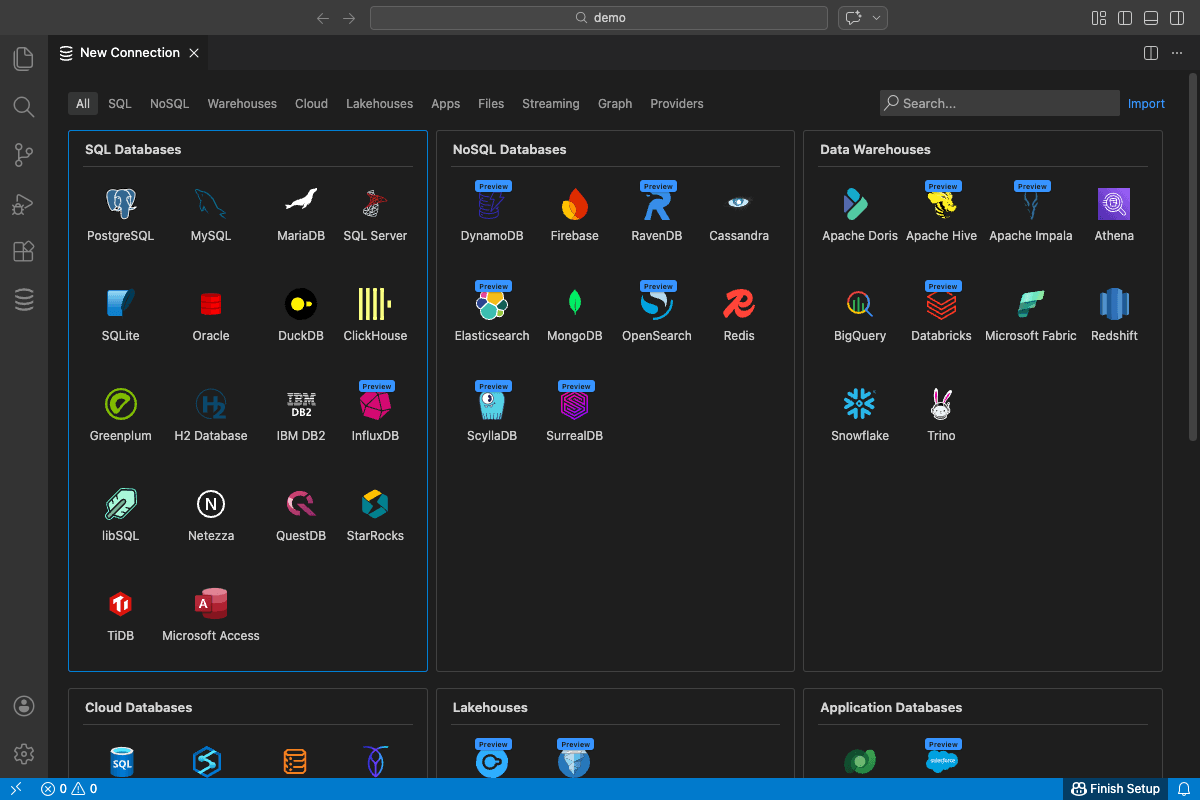Open the More Actions ellipsis menu
The image size is (1200, 800).
(x=1177, y=53)
